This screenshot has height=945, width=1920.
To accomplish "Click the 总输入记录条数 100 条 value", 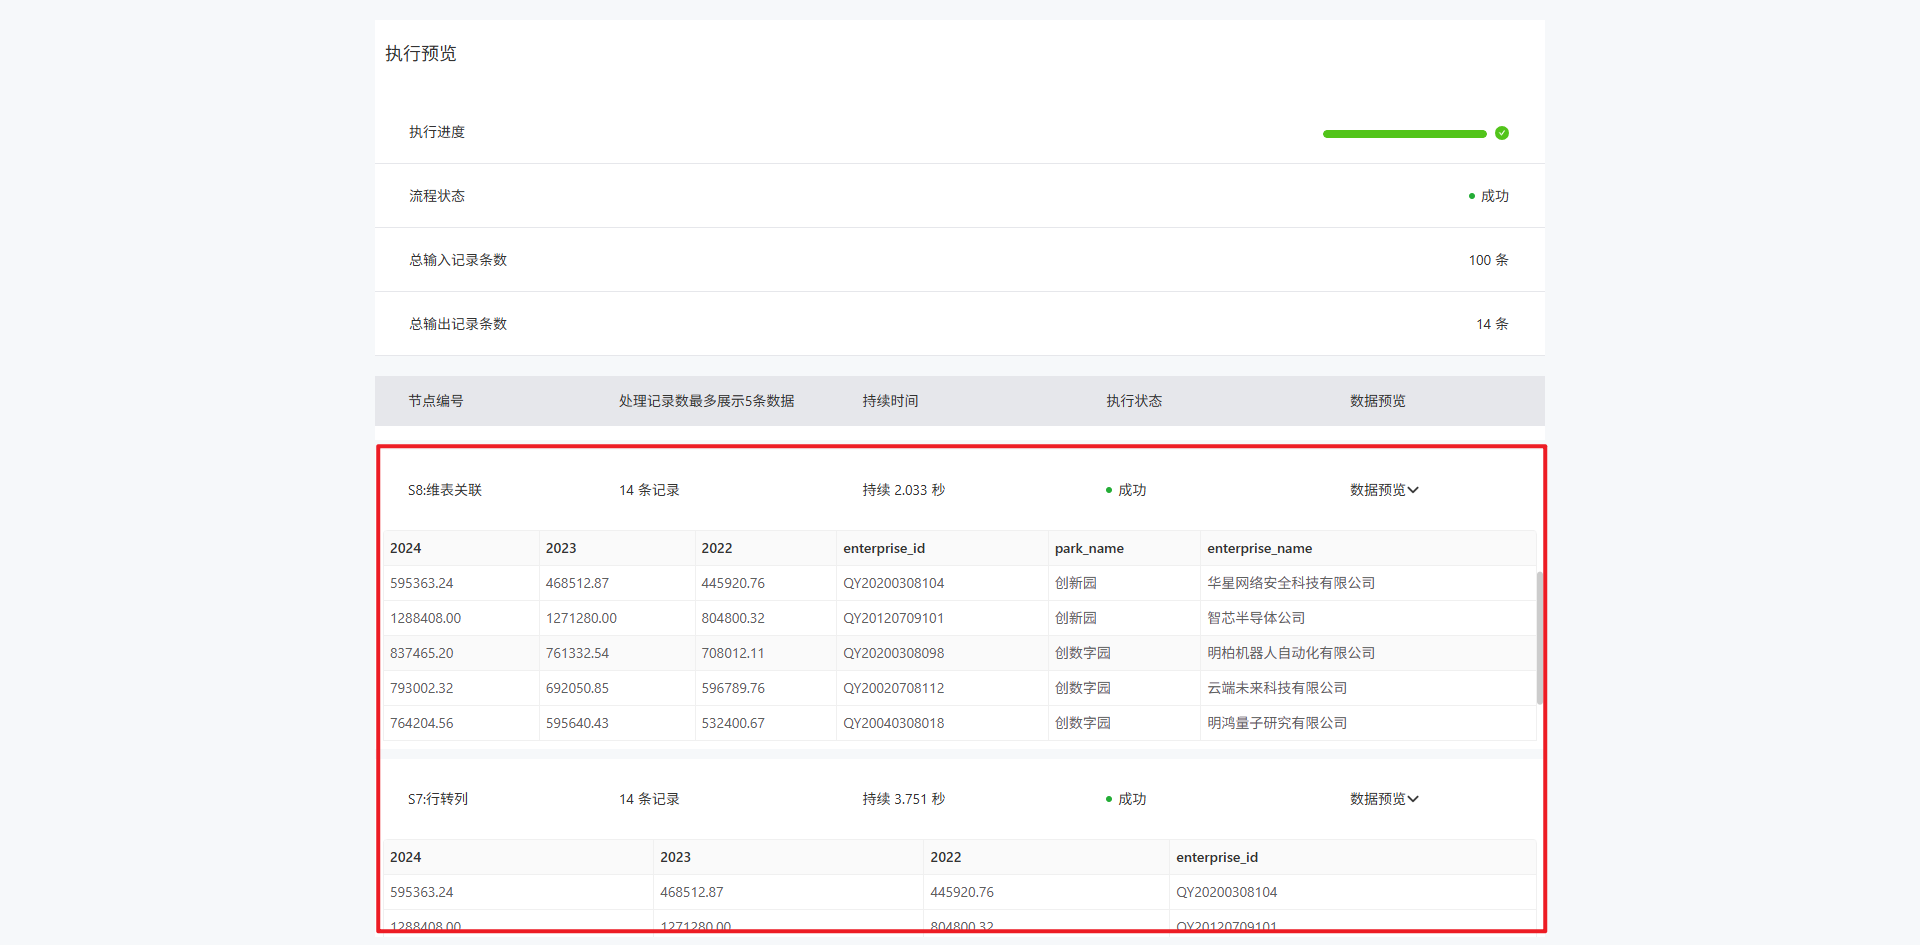I will (x=1488, y=260).
